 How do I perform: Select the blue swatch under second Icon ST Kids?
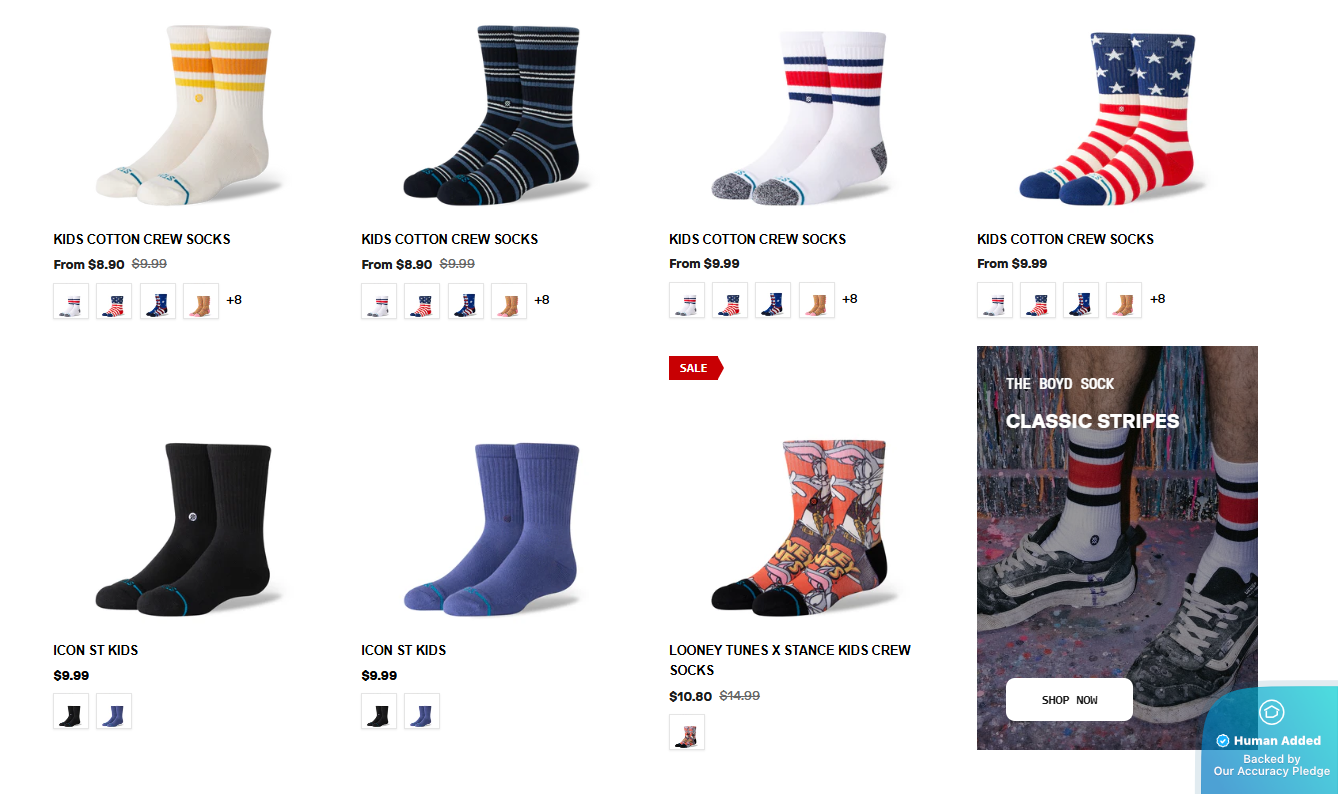pos(422,712)
